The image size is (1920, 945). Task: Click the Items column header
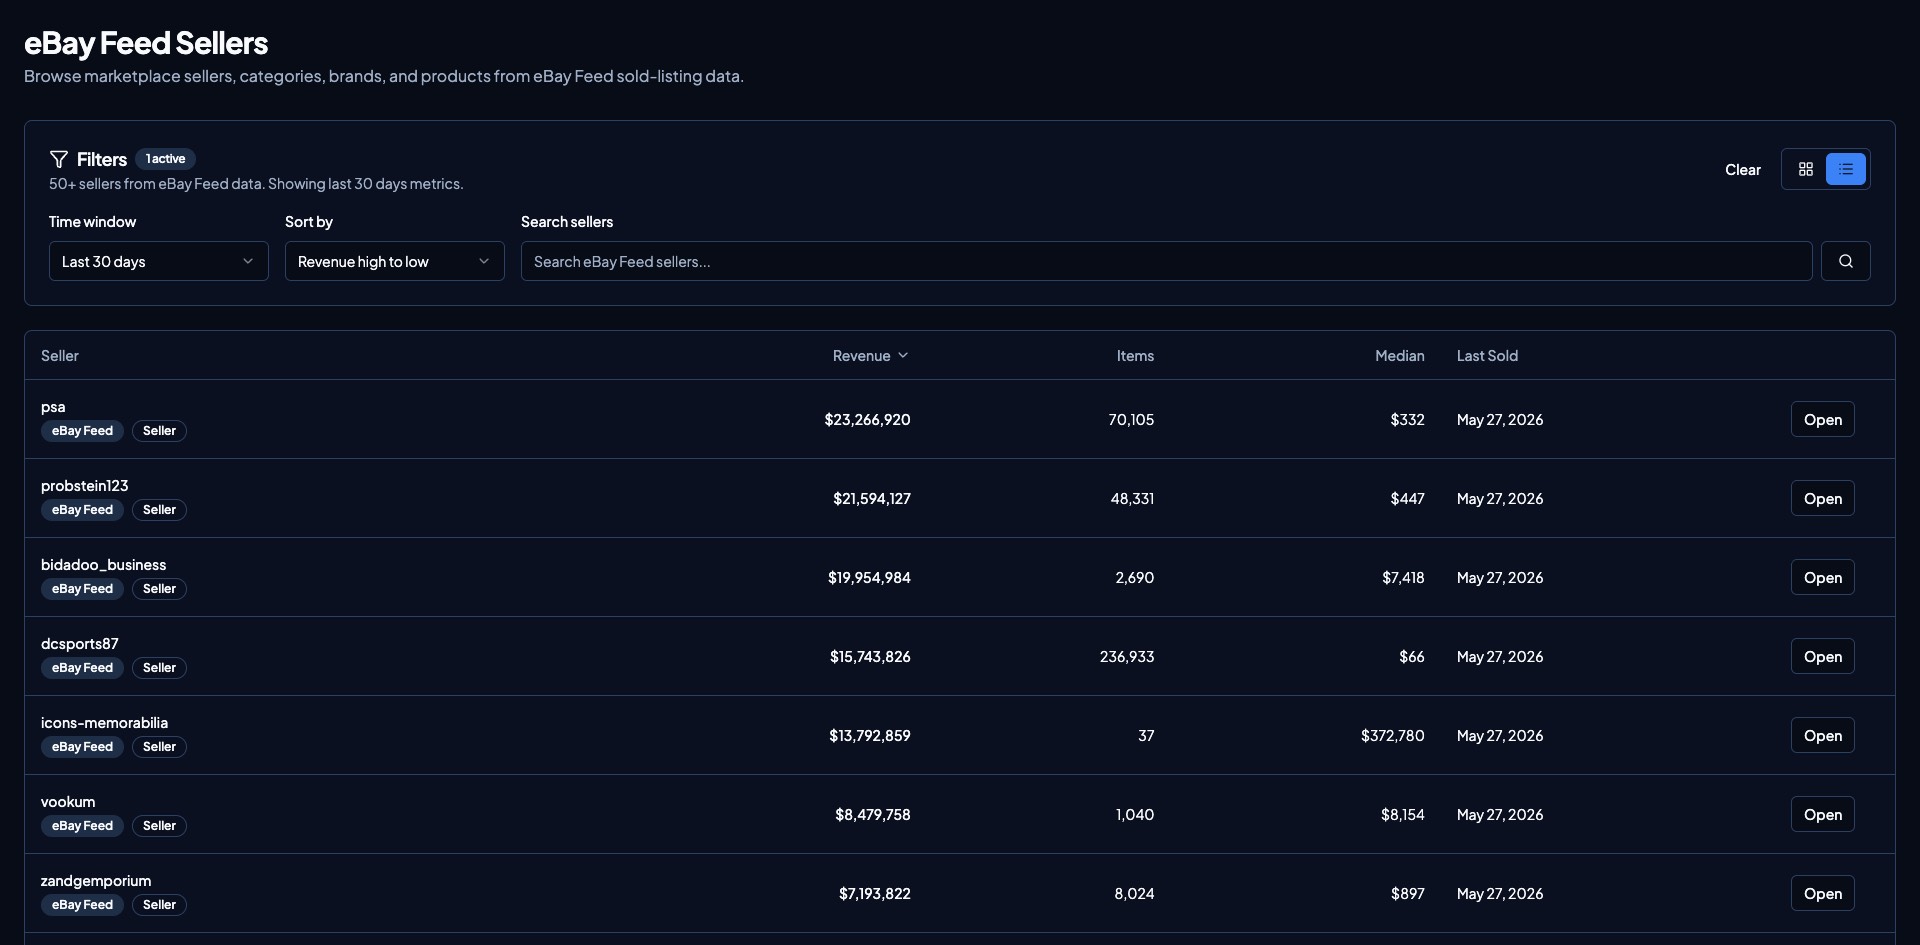(x=1135, y=356)
